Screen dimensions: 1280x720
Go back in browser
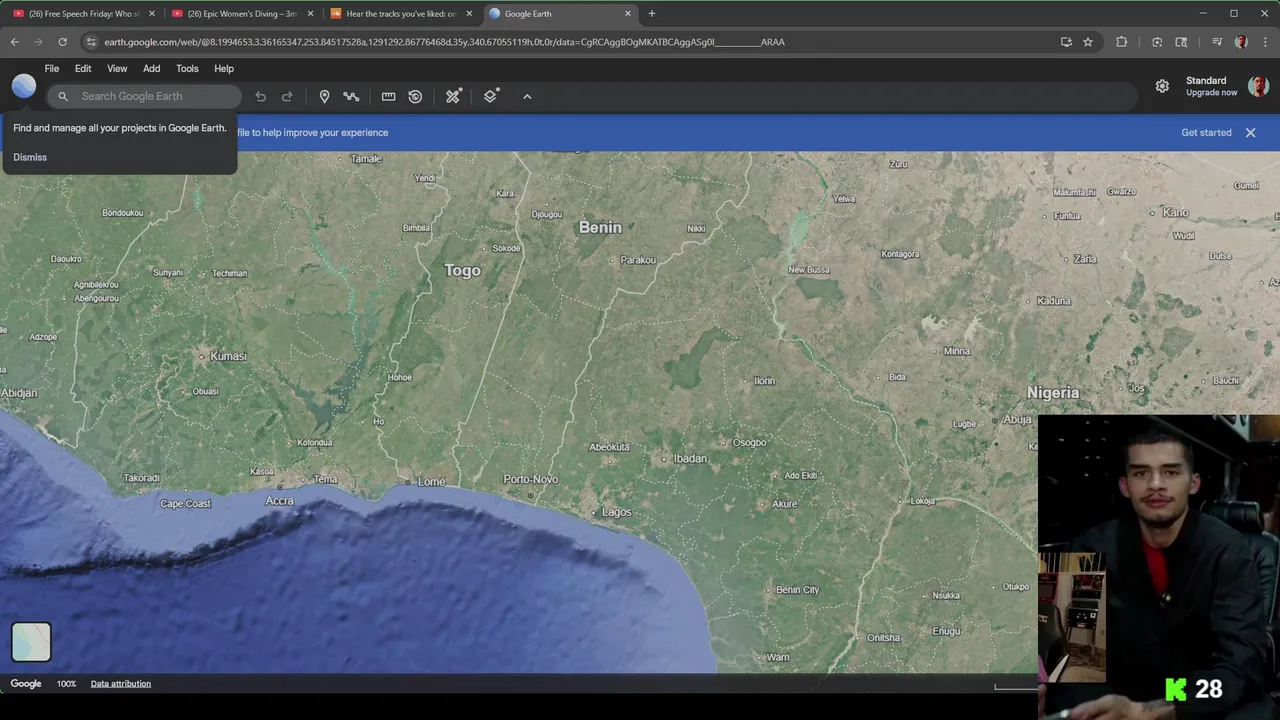pos(14,42)
